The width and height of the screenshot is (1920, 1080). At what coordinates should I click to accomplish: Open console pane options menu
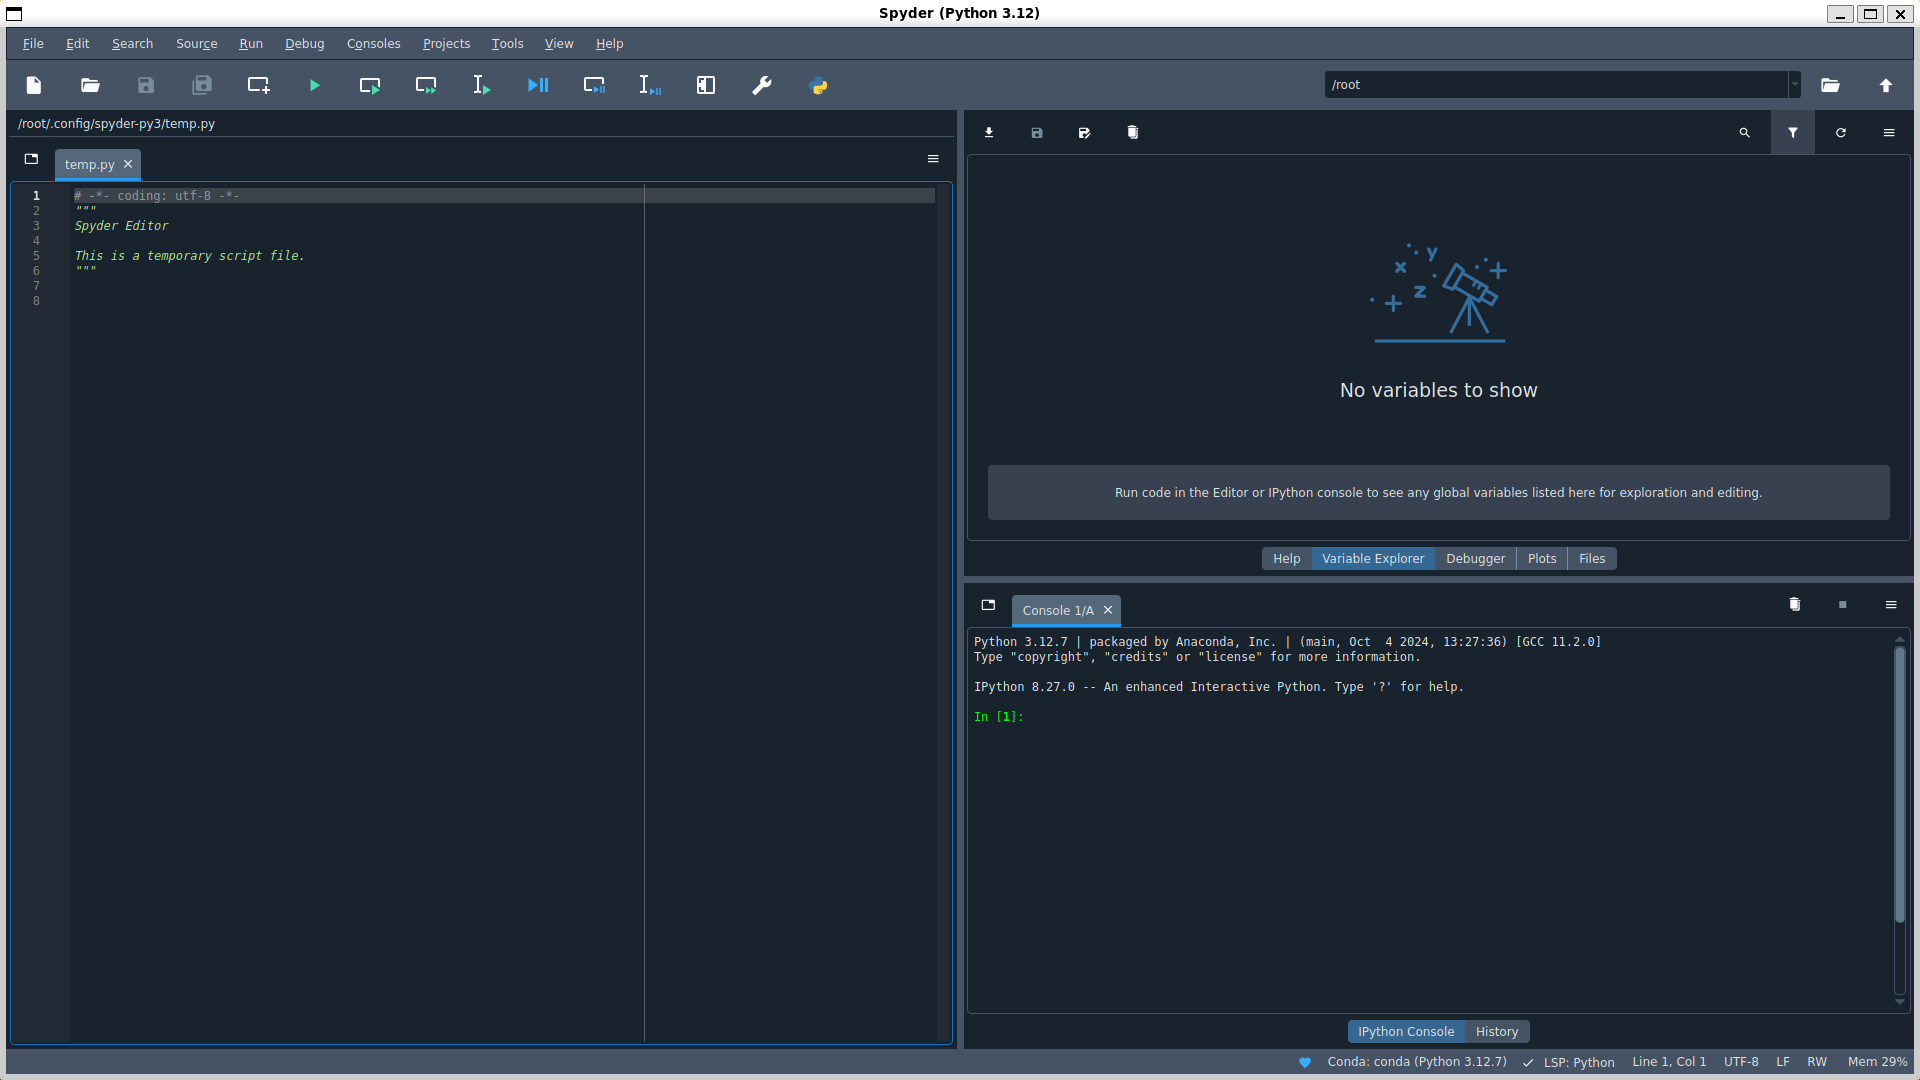pos(1891,605)
